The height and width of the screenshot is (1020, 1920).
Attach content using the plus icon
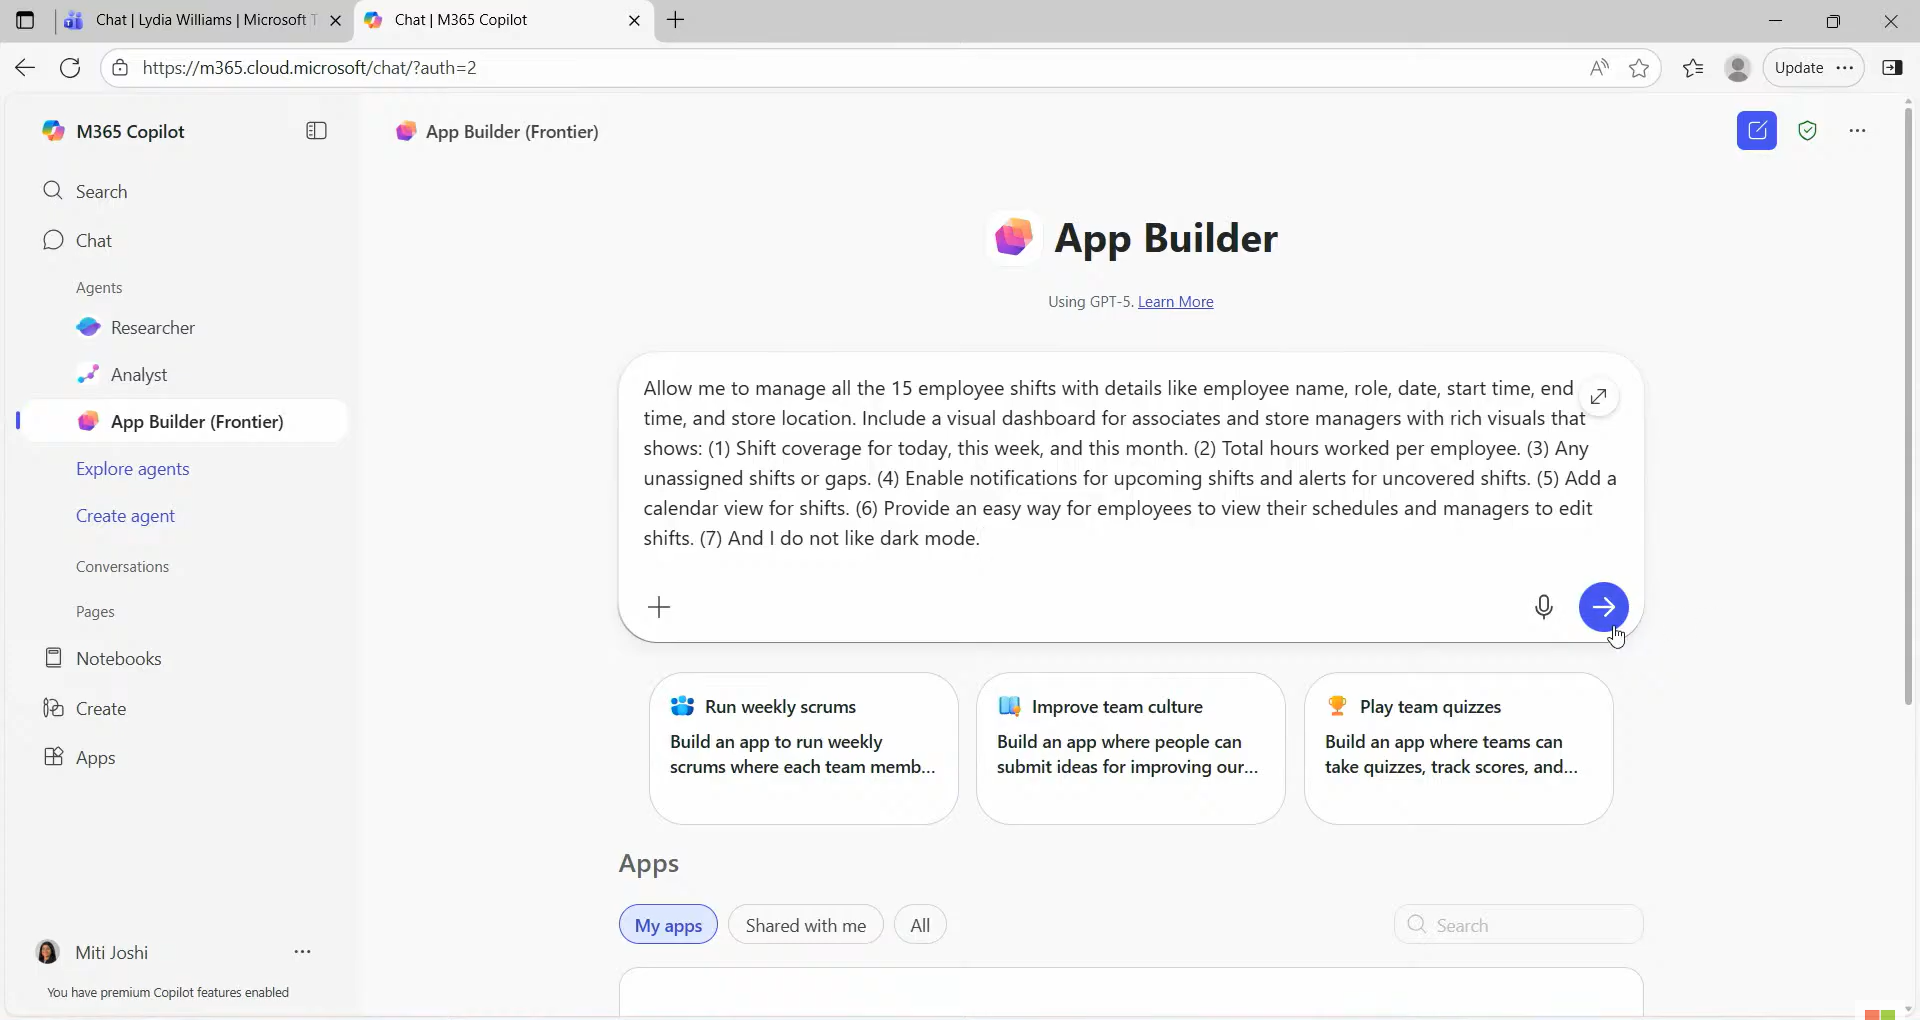point(660,607)
